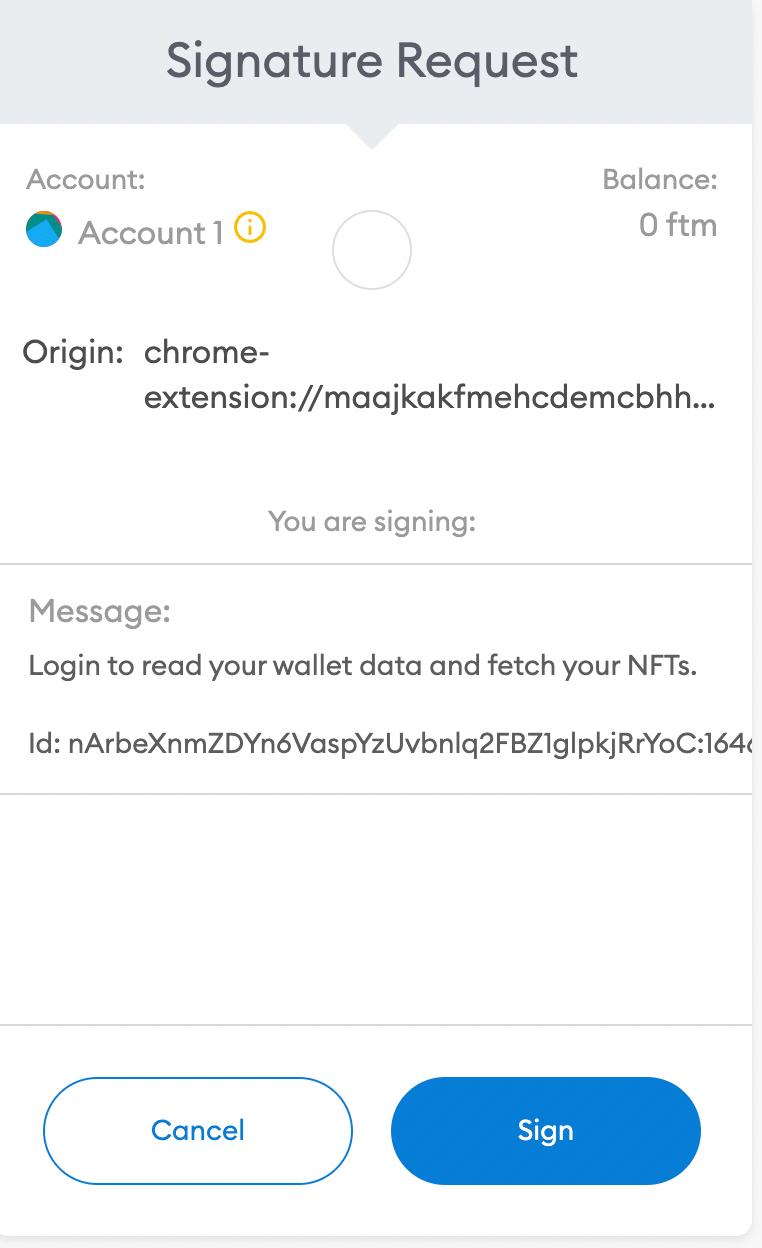Click the Origin: label
The width and height of the screenshot is (762, 1248).
point(73,352)
